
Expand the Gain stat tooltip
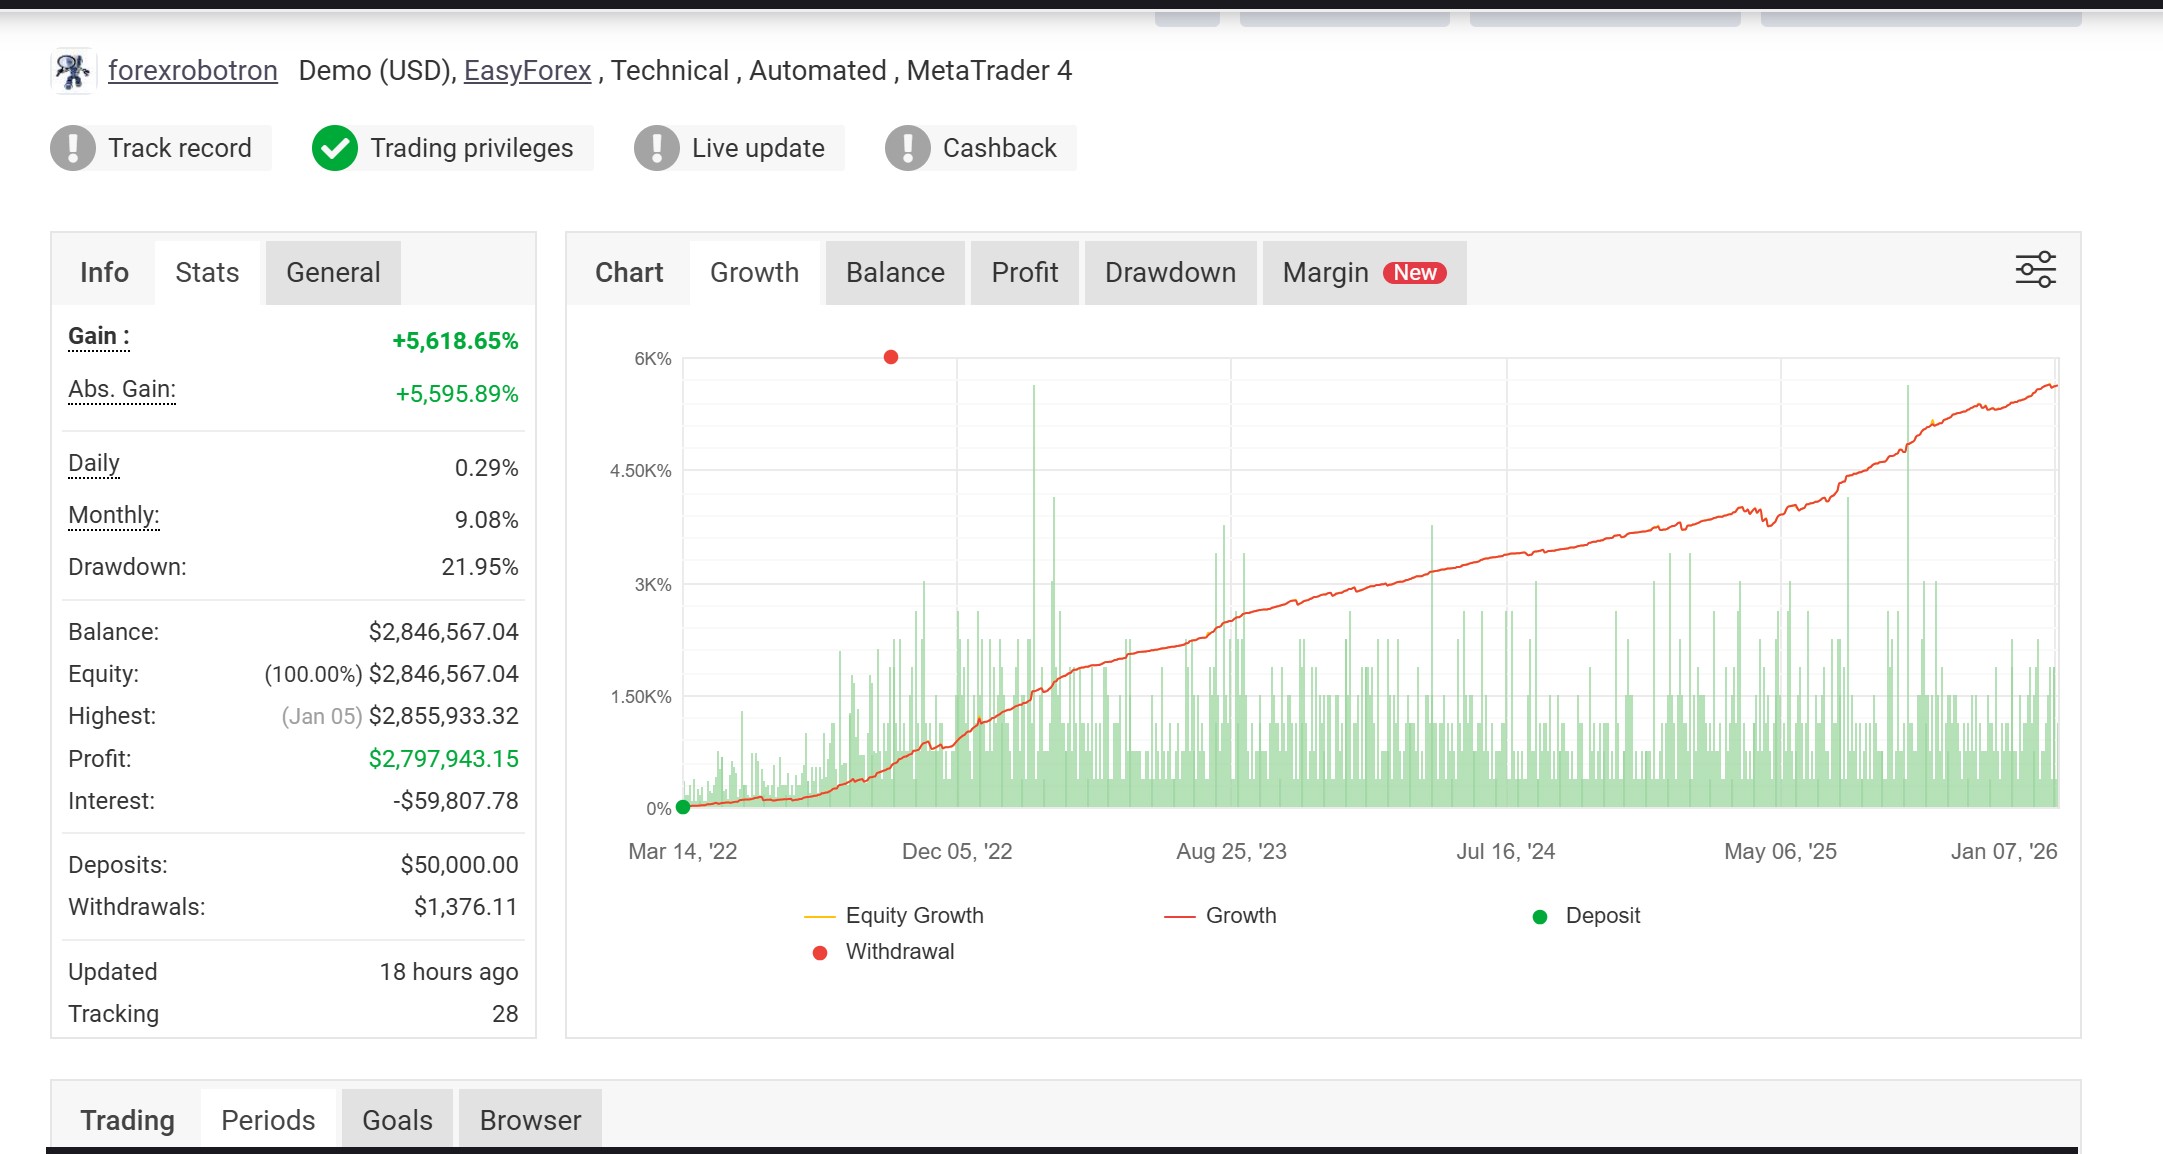click(97, 336)
